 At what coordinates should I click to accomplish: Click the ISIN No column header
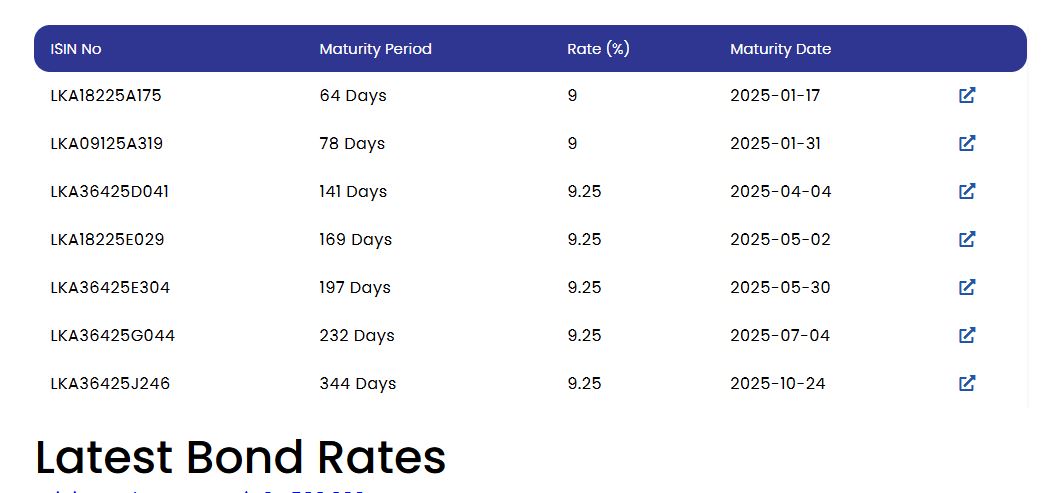(76, 49)
